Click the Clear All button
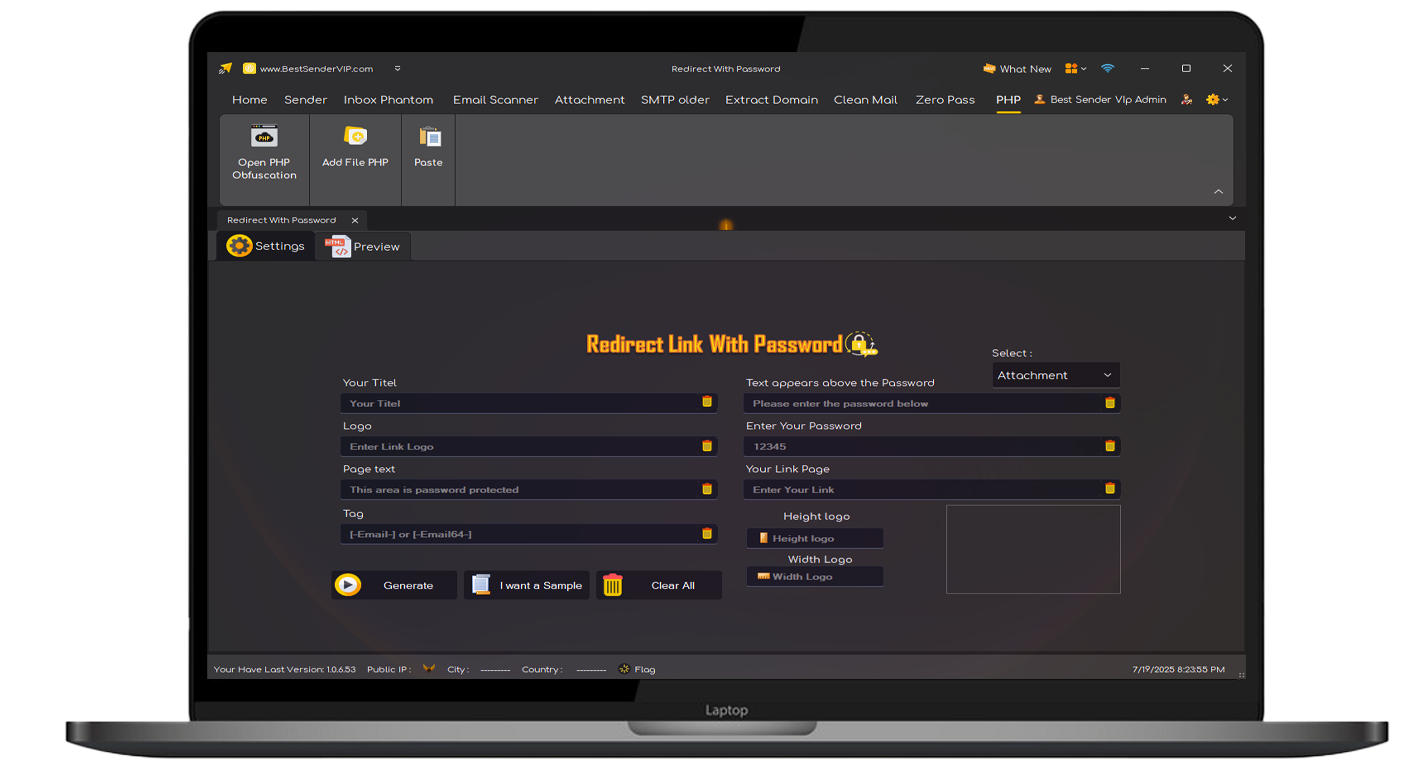Screen dimensions: 1424x780 click(659, 585)
